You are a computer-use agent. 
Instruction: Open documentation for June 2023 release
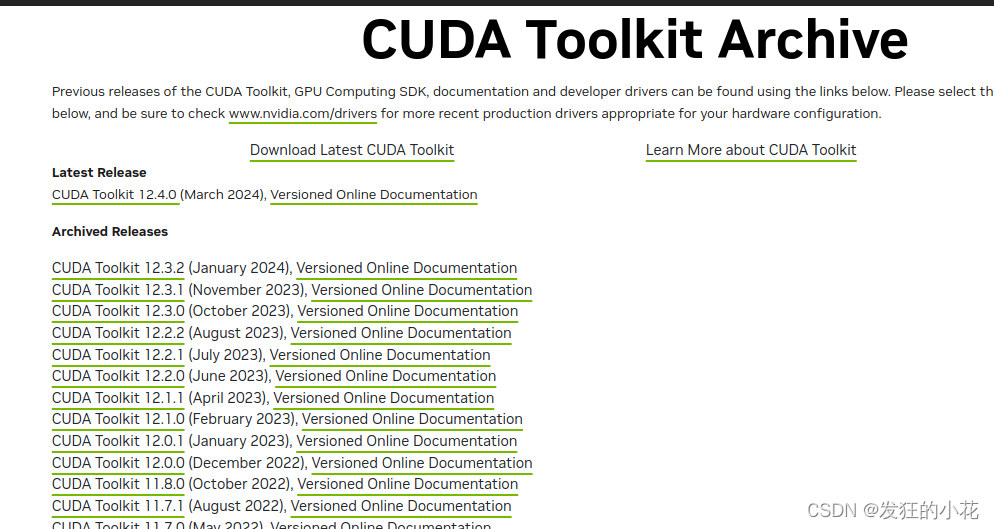click(385, 376)
